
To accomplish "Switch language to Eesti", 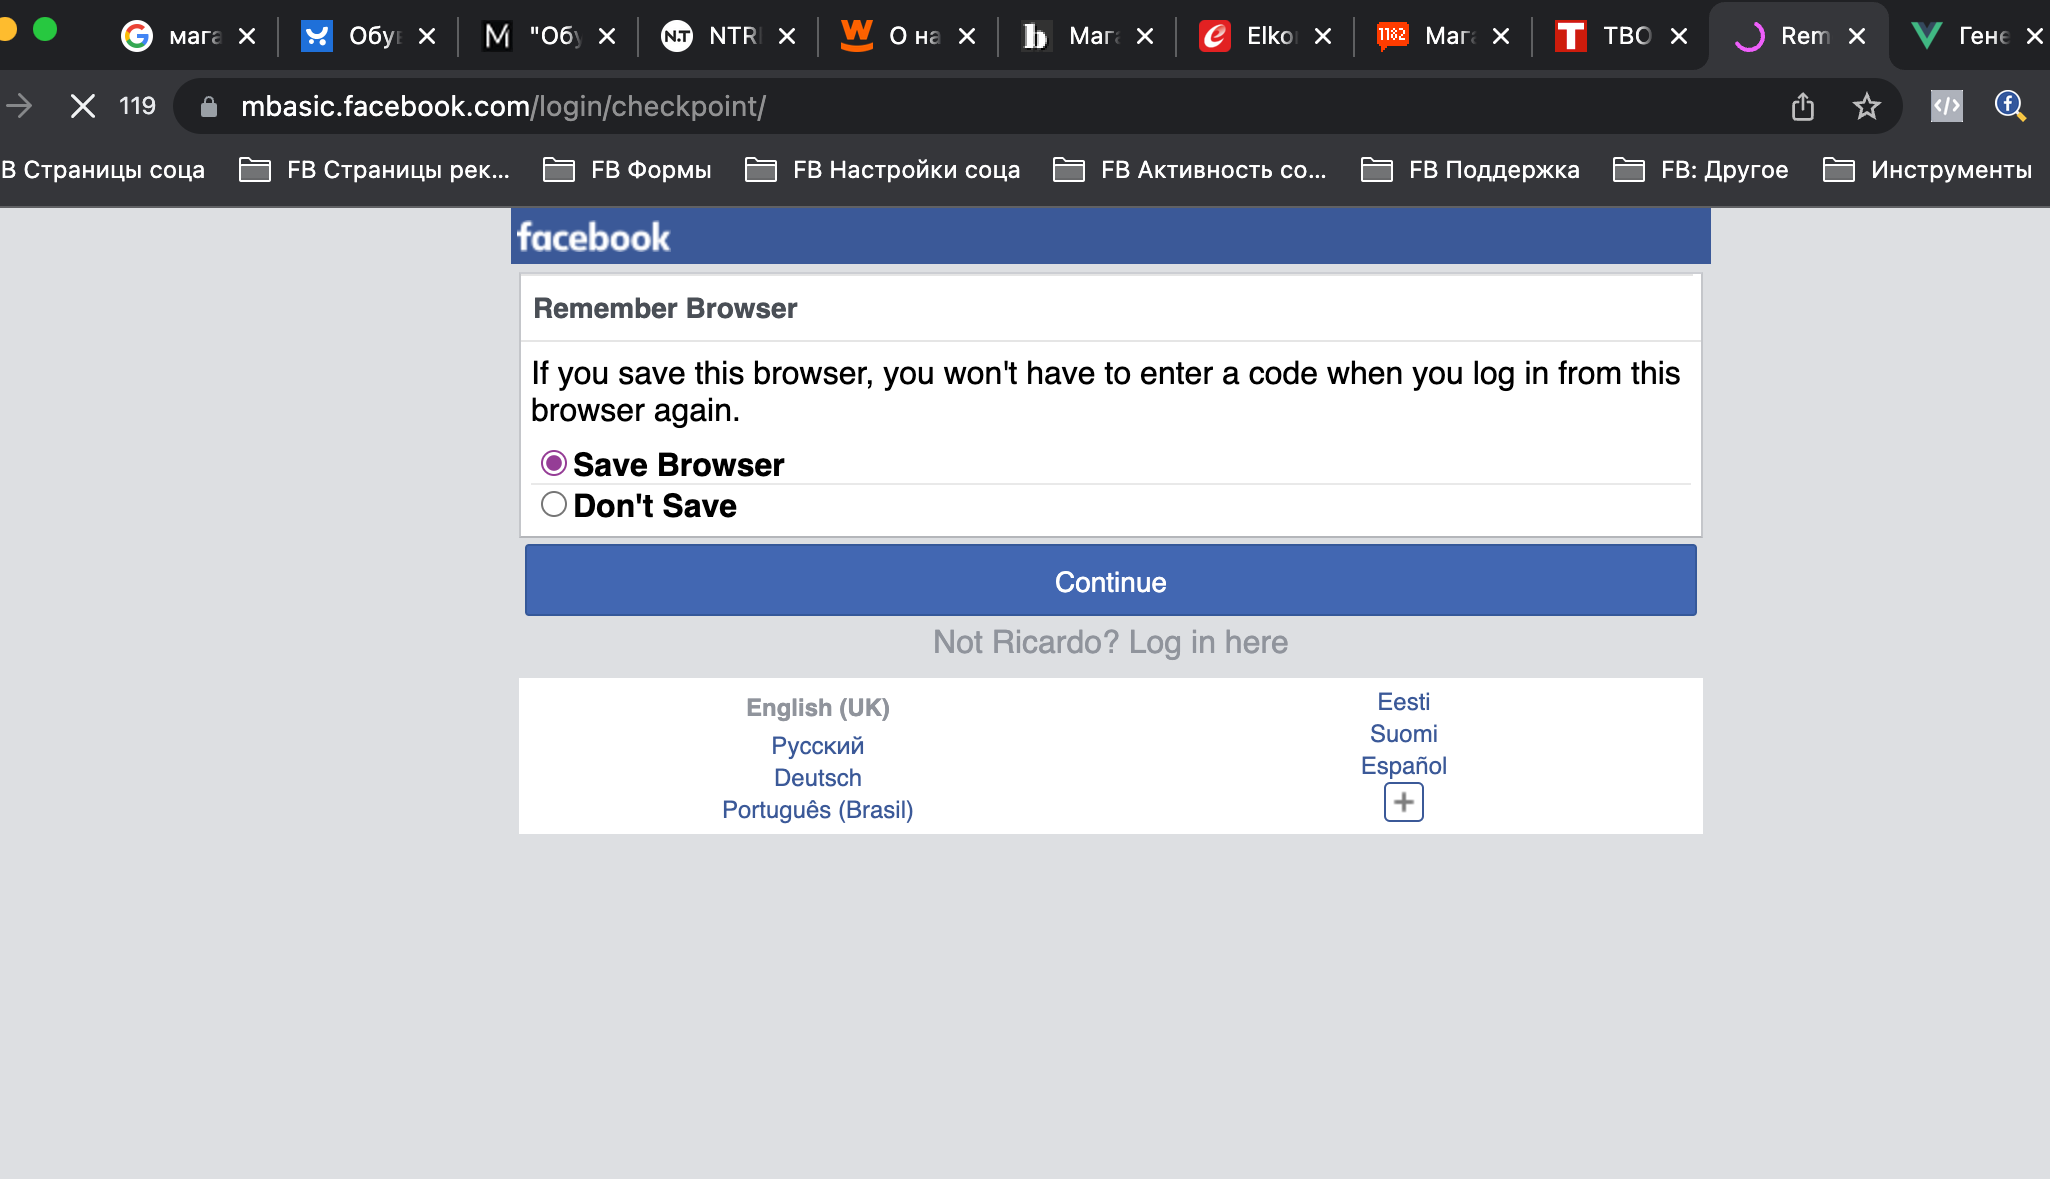I will point(1403,702).
